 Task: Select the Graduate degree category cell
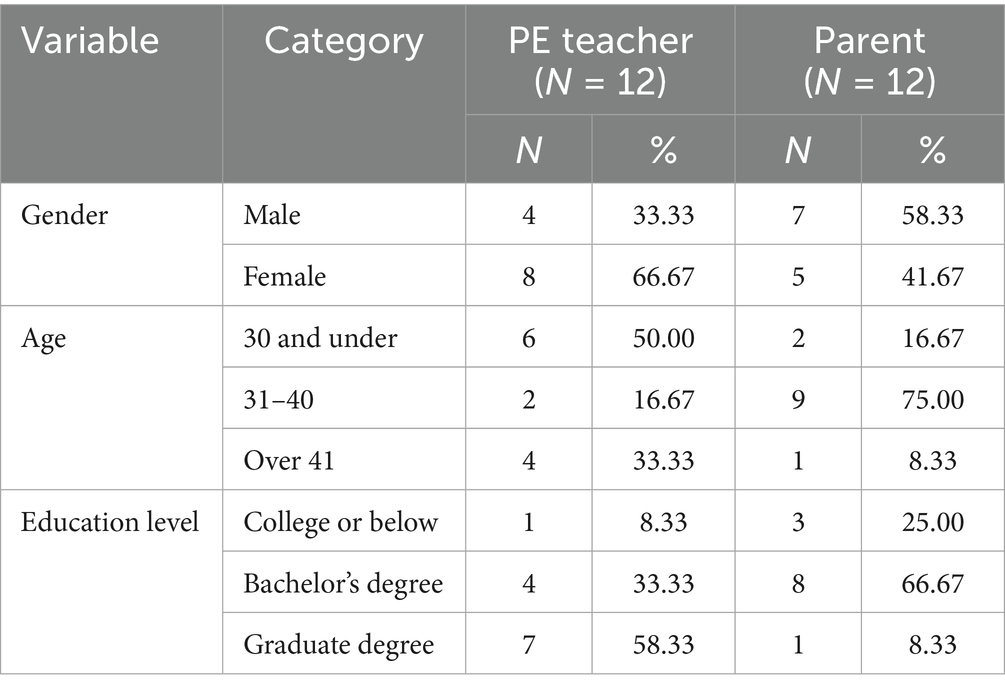[x=338, y=645]
